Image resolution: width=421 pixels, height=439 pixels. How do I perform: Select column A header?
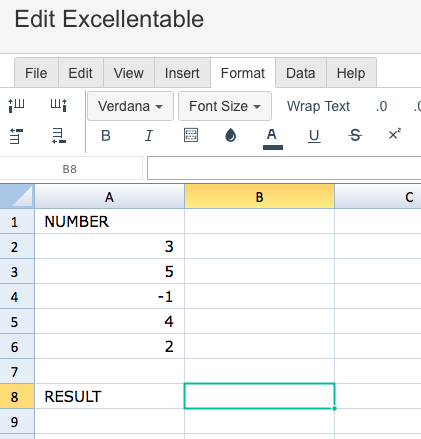click(109, 197)
